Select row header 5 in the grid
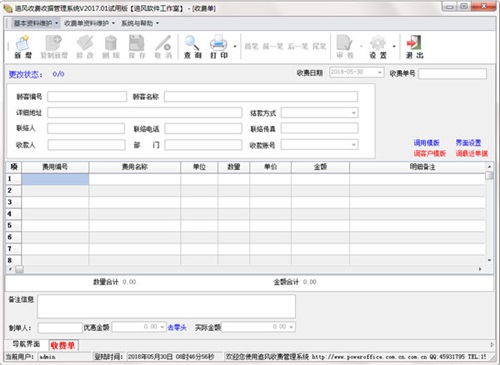The height and width of the screenshot is (365, 500). (x=13, y=225)
